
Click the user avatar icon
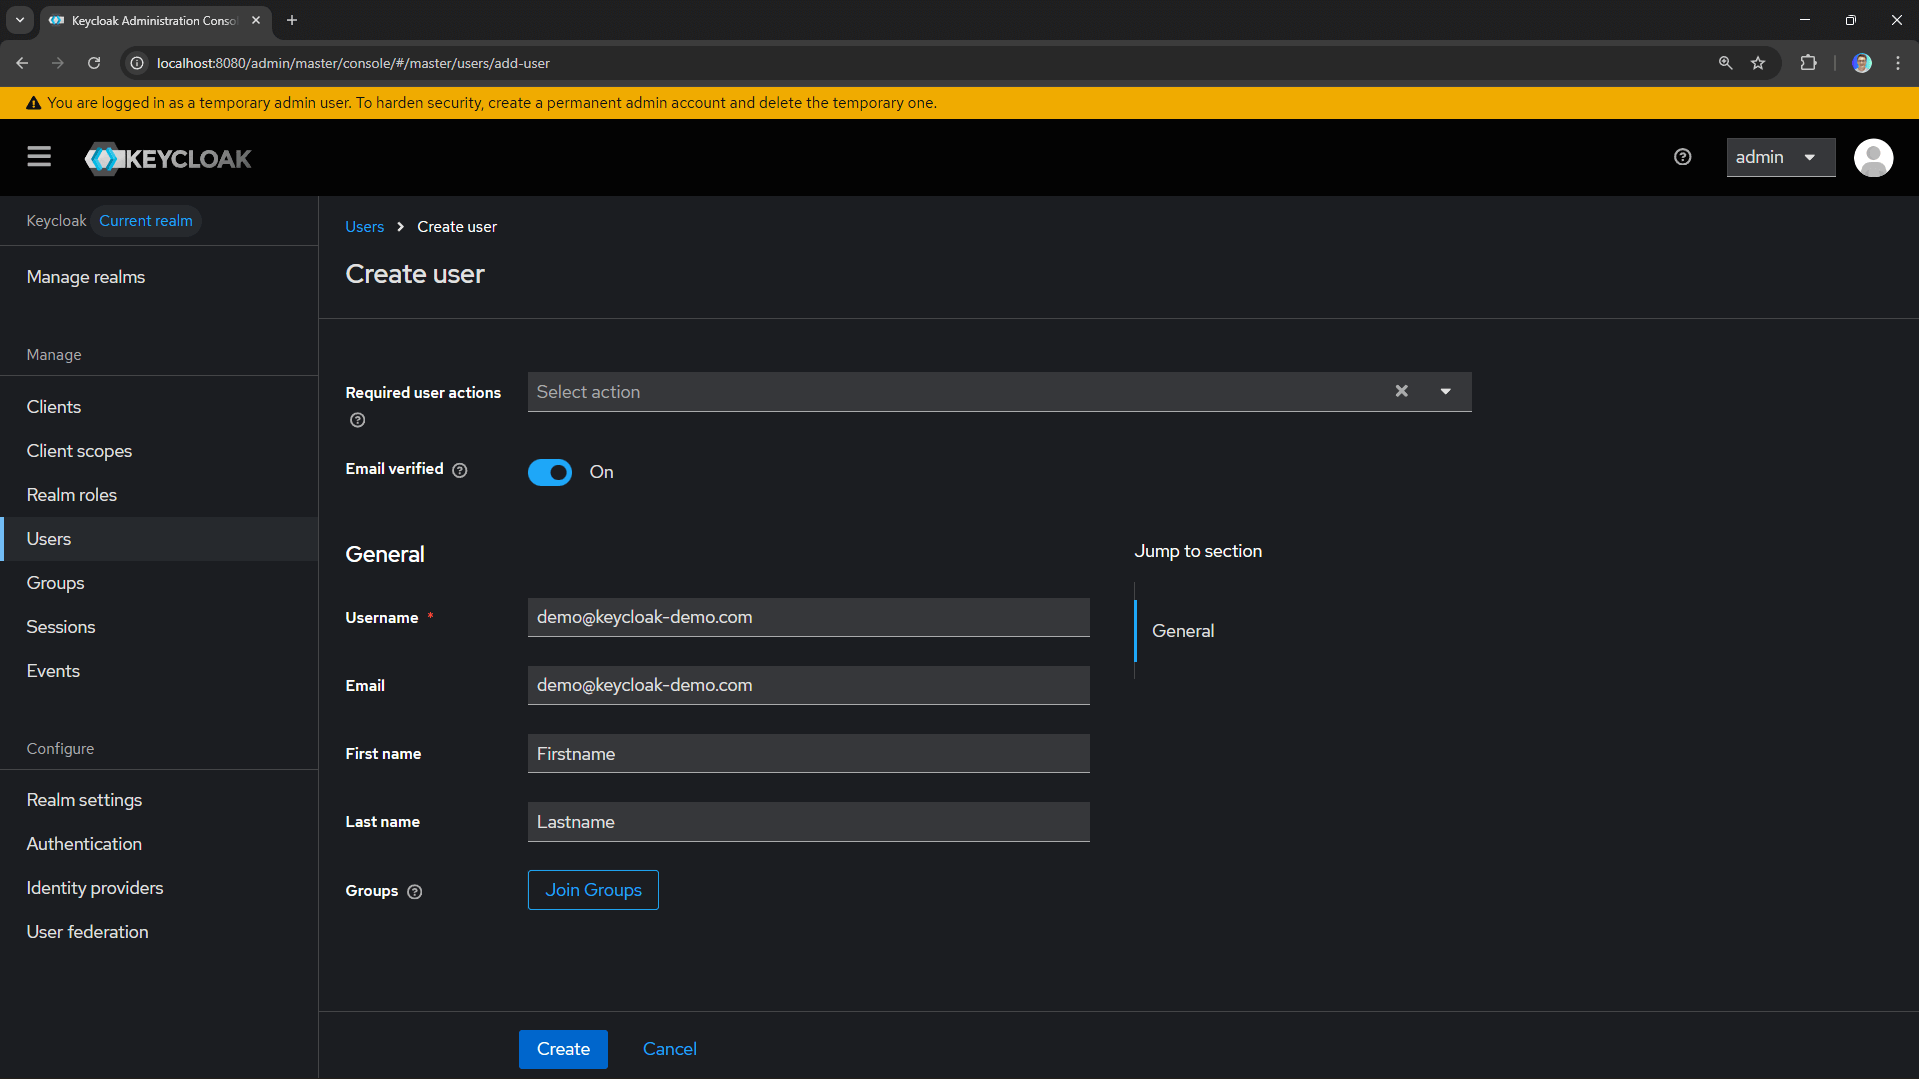[1873, 157]
